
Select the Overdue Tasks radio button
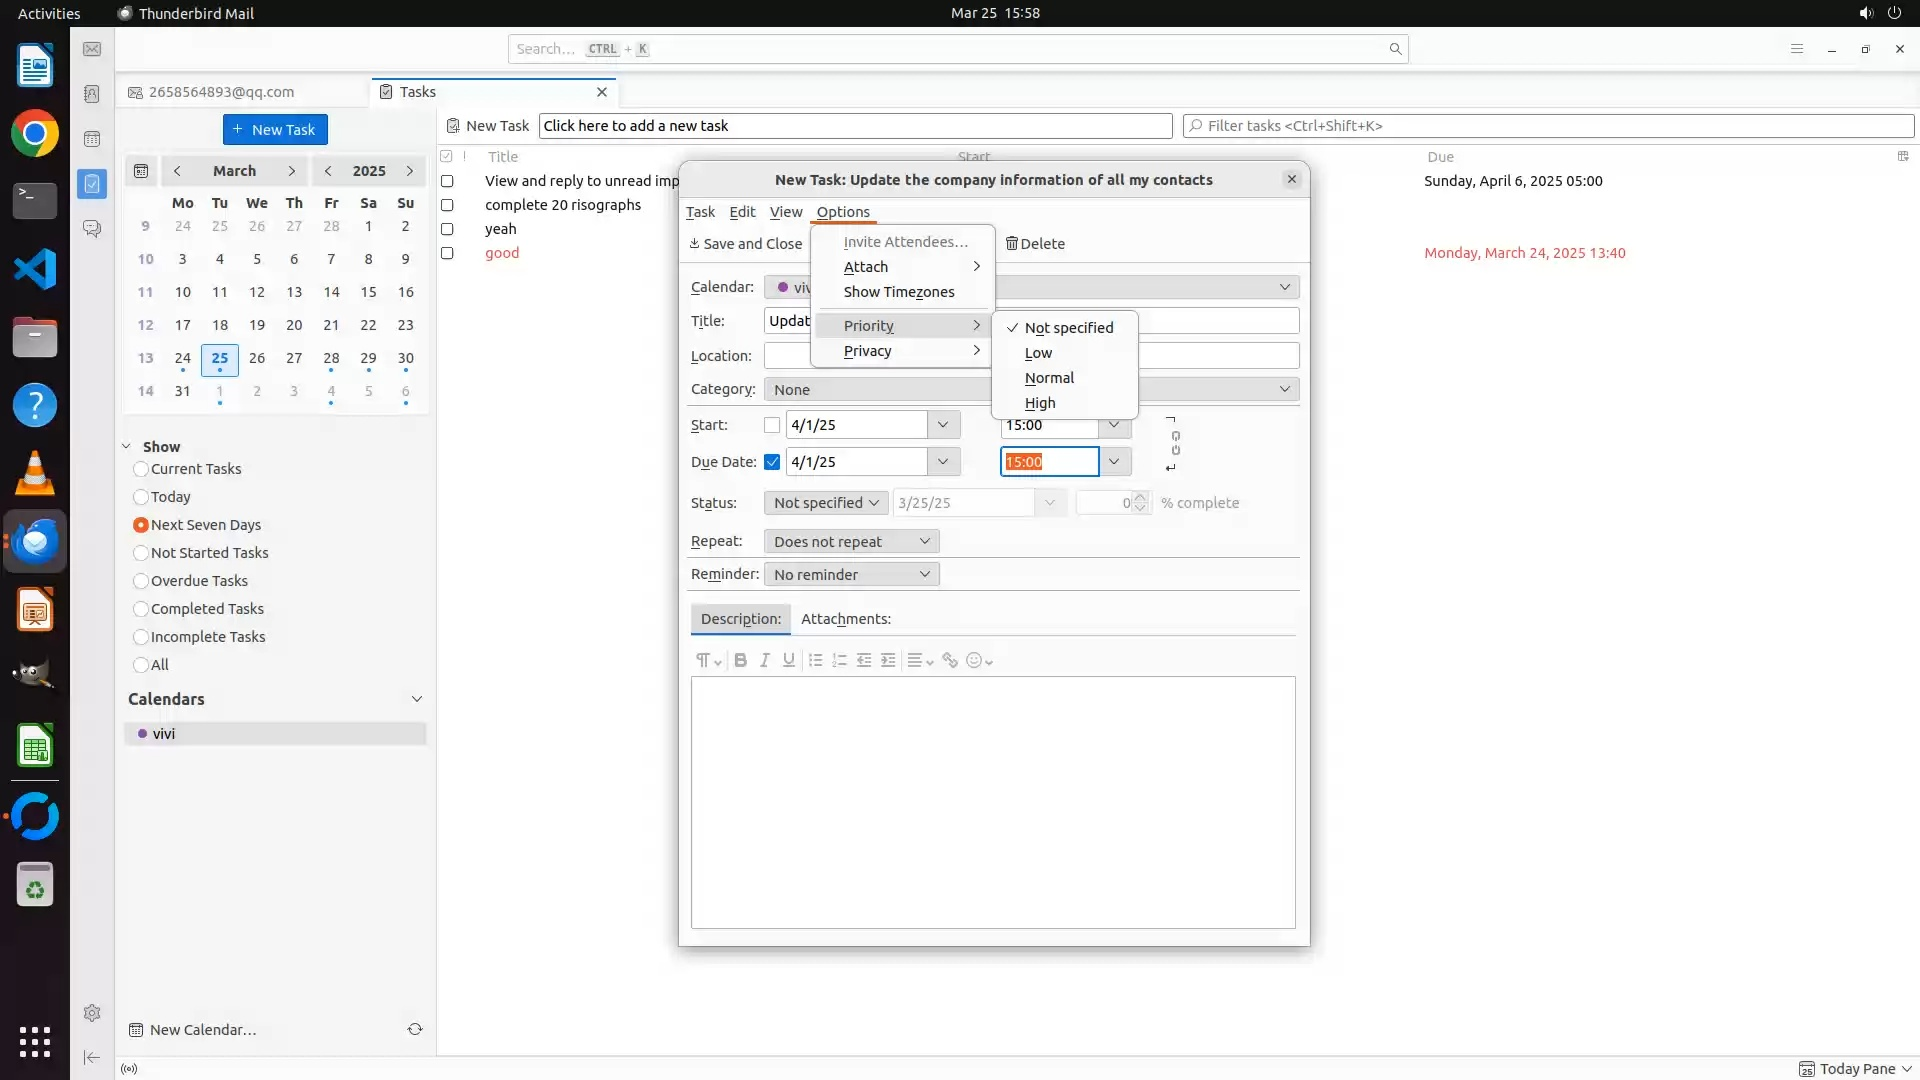tap(141, 581)
